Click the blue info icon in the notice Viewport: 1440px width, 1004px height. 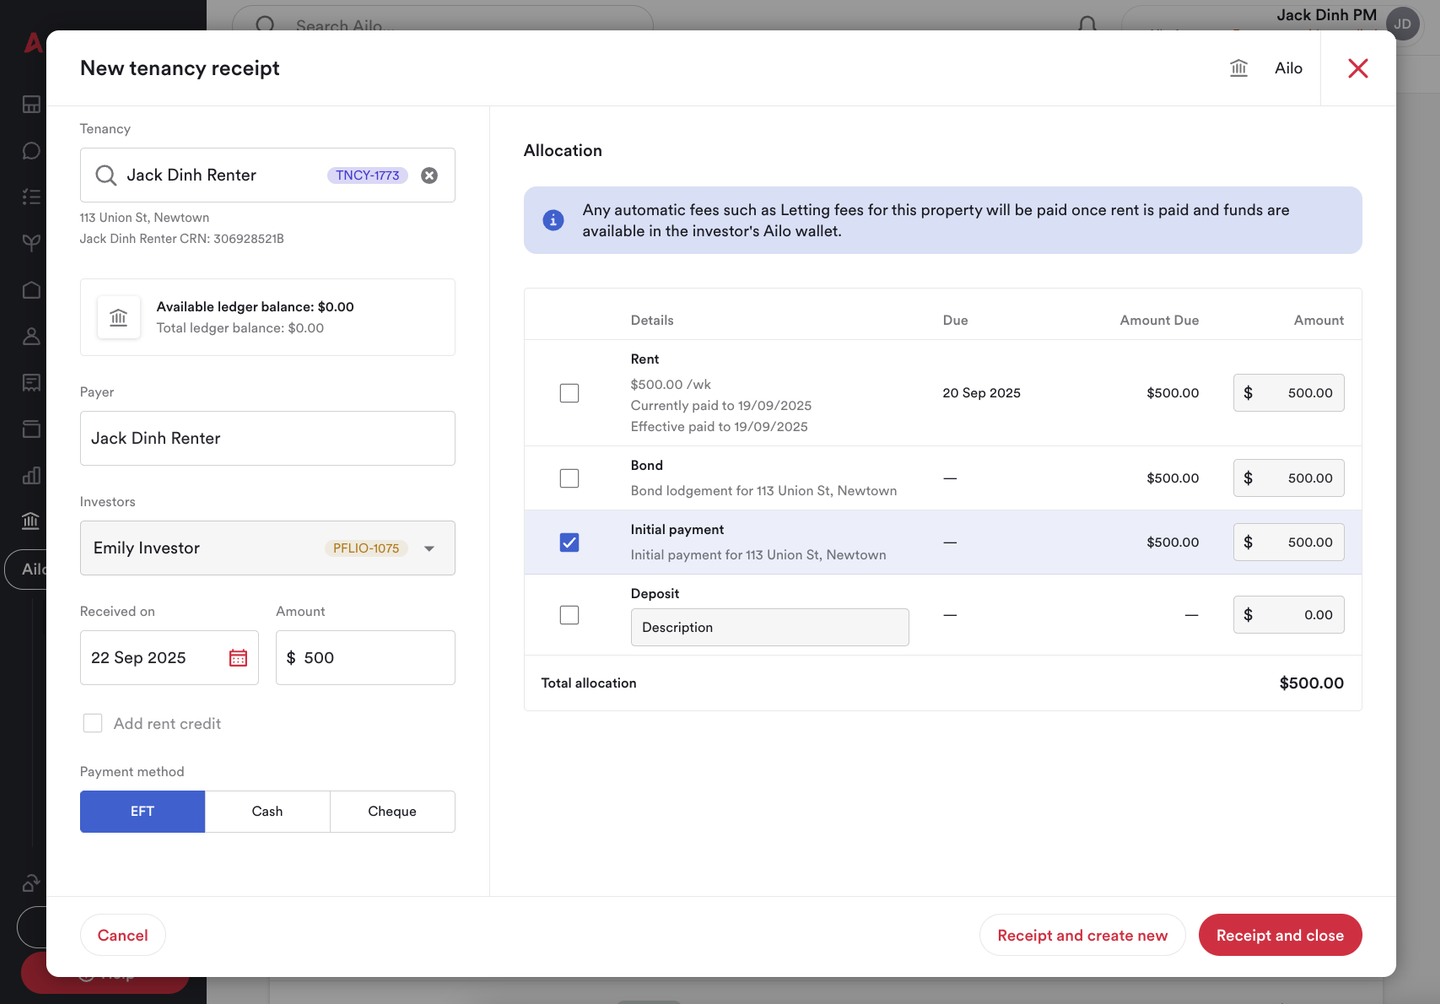[553, 220]
